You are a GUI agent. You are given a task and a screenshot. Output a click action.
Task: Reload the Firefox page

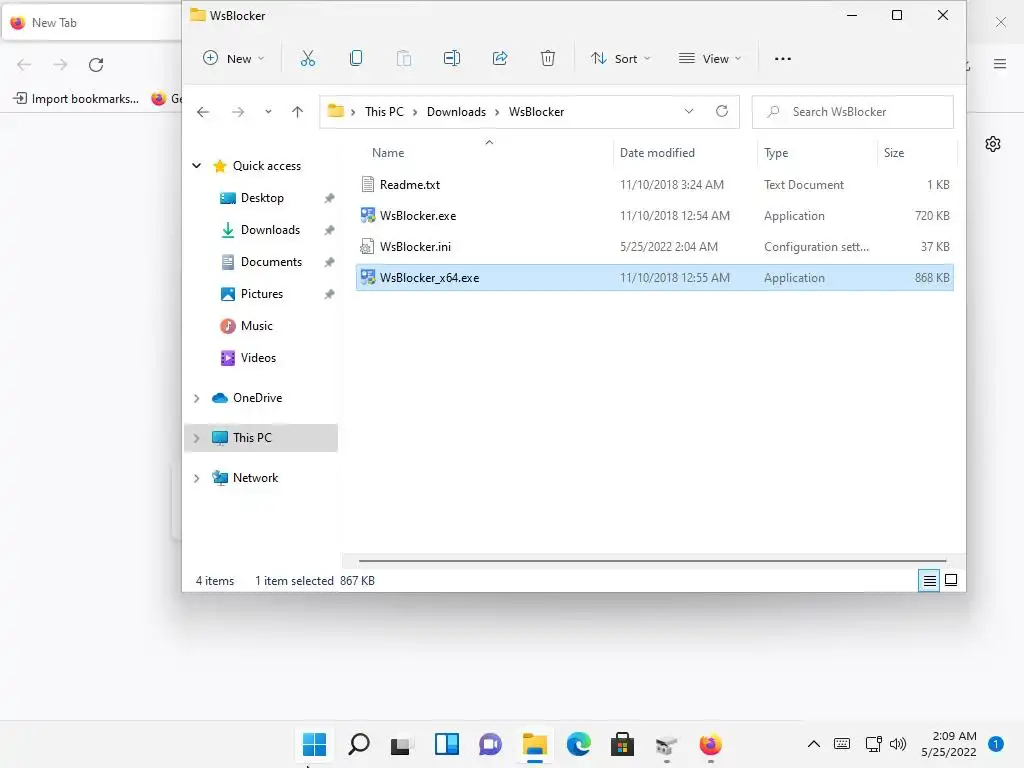point(96,65)
